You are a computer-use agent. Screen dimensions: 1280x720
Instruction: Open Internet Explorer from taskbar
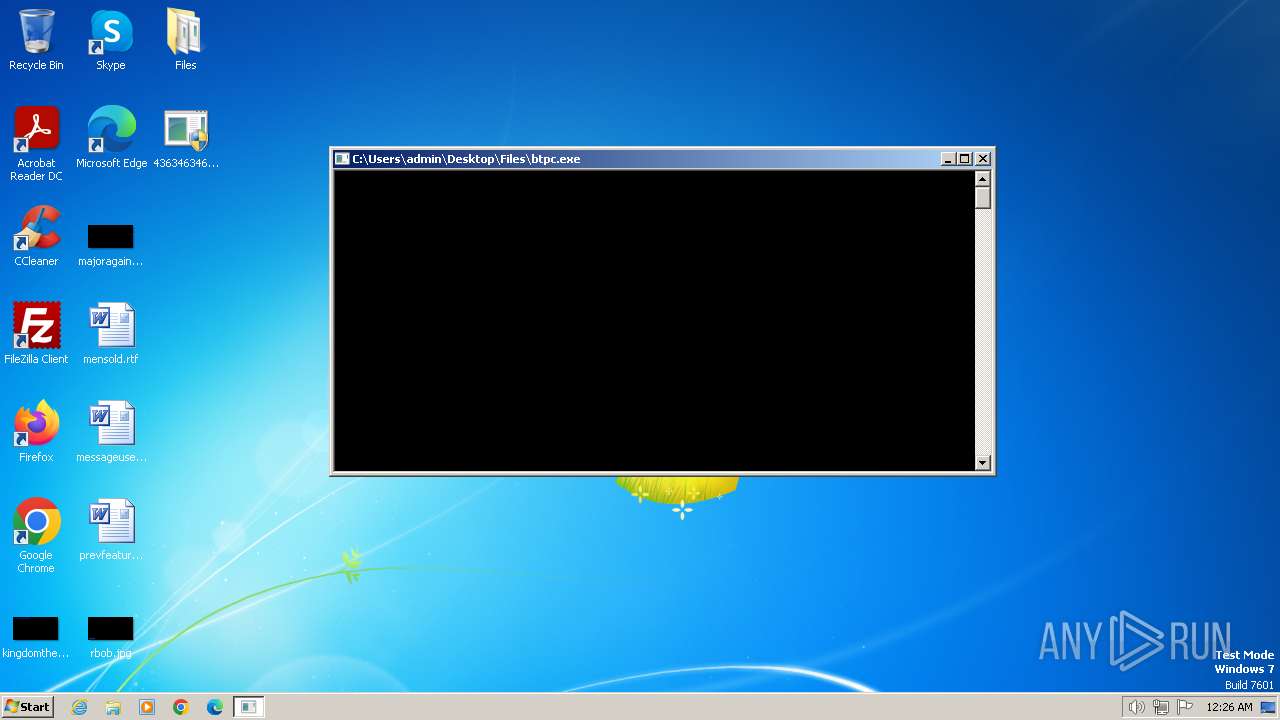(79, 707)
